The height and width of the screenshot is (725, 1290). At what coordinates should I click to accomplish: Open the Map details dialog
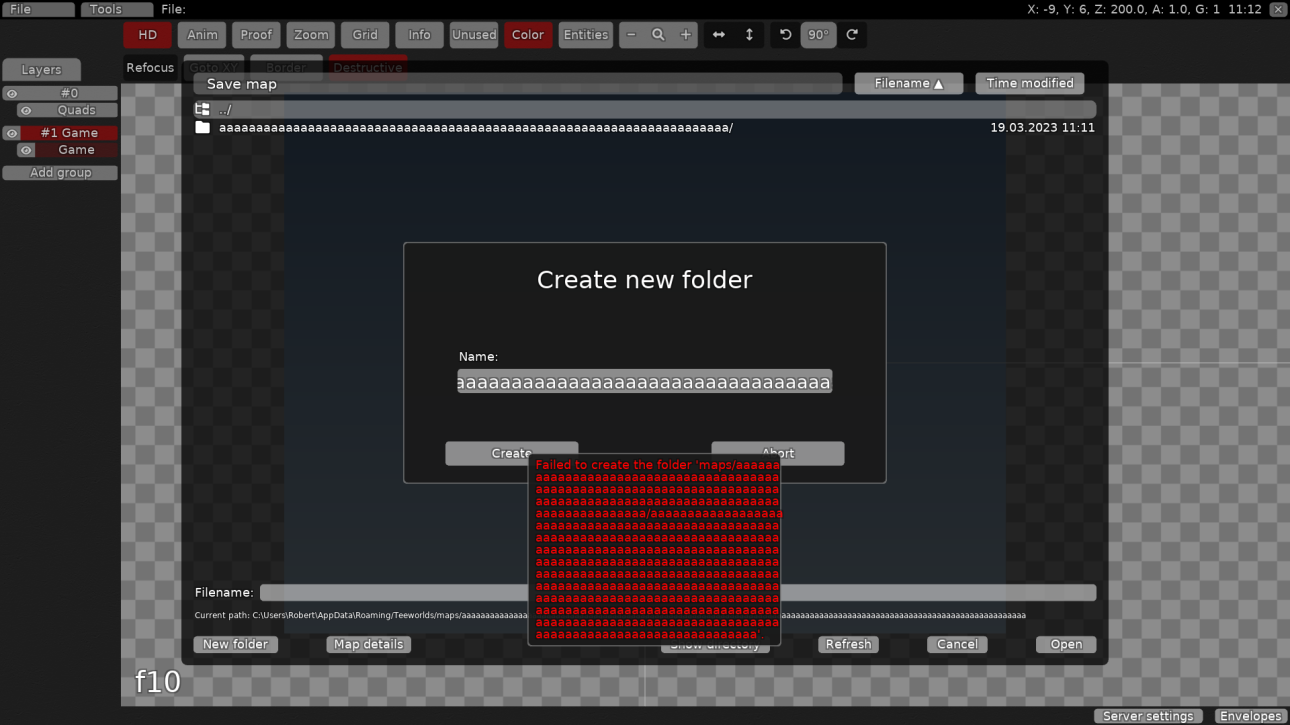pos(368,644)
